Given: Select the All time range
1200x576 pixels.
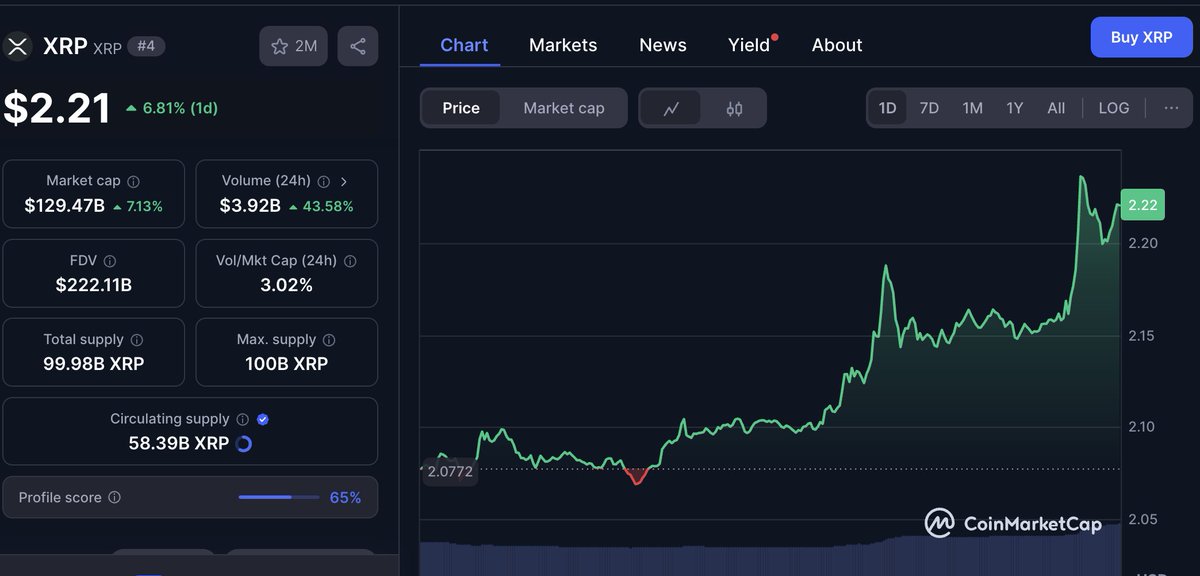Looking at the screenshot, I should pyautogui.click(x=1056, y=108).
